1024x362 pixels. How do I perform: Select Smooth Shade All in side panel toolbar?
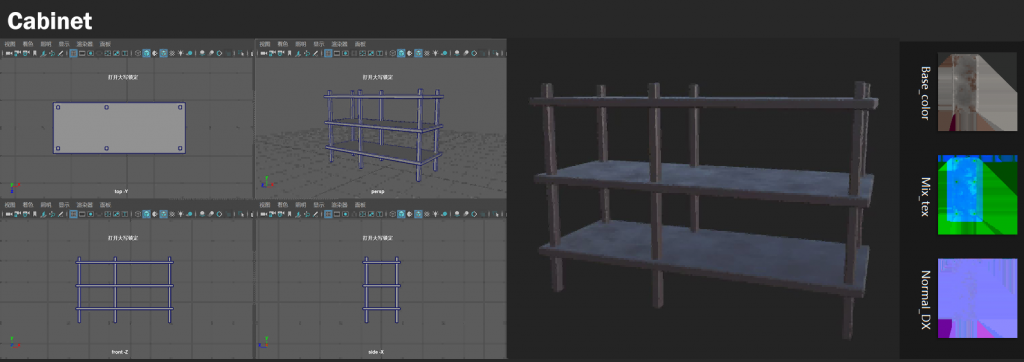[402, 214]
